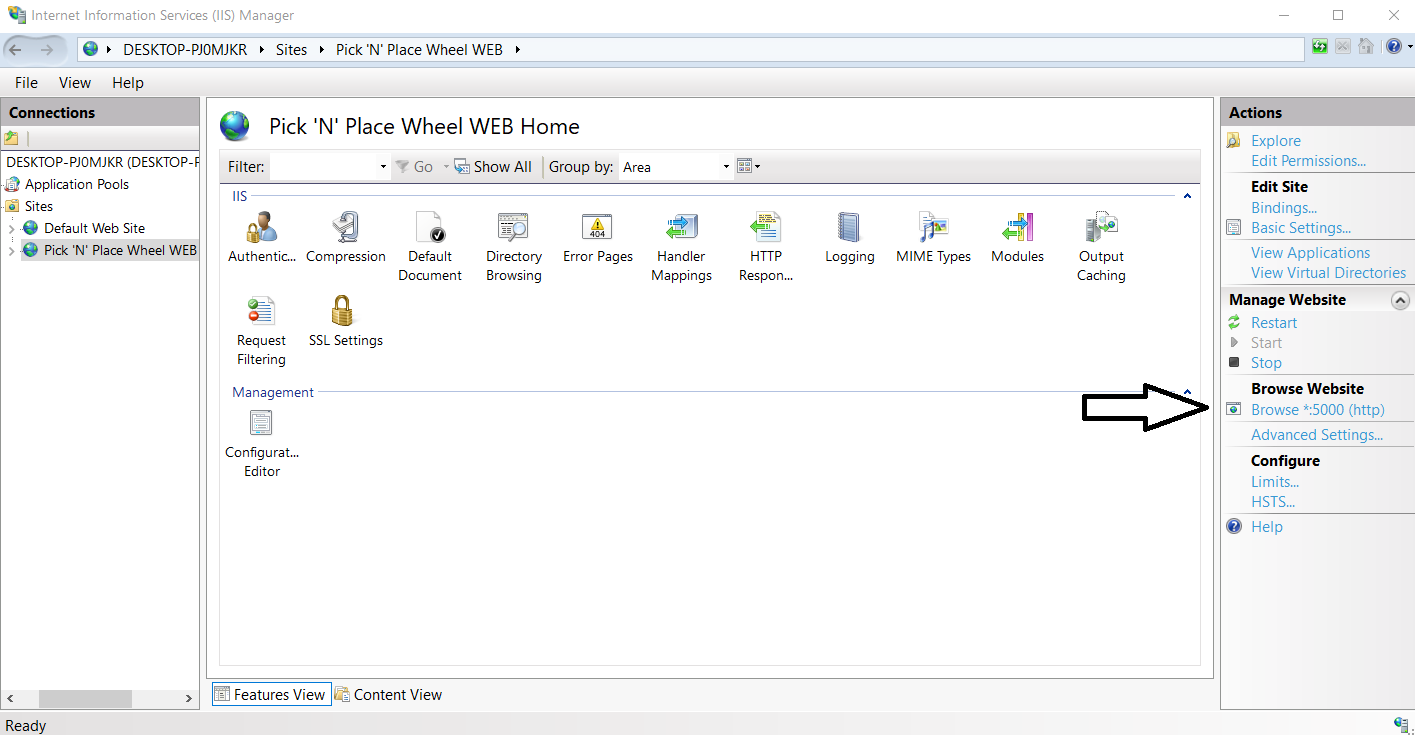This screenshot has width=1415, height=735.
Task: Open the SSL Settings feature
Action: [346, 322]
